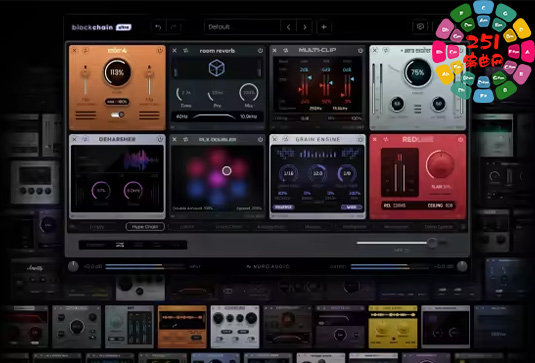Click the three-line icon in Aero Exciter
This screenshot has width=535, height=363.
(x=417, y=109)
